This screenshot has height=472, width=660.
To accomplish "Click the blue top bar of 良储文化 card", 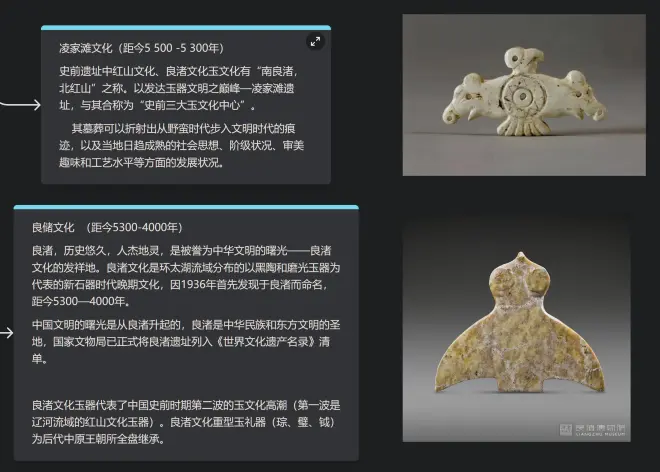I will [186, 207].
